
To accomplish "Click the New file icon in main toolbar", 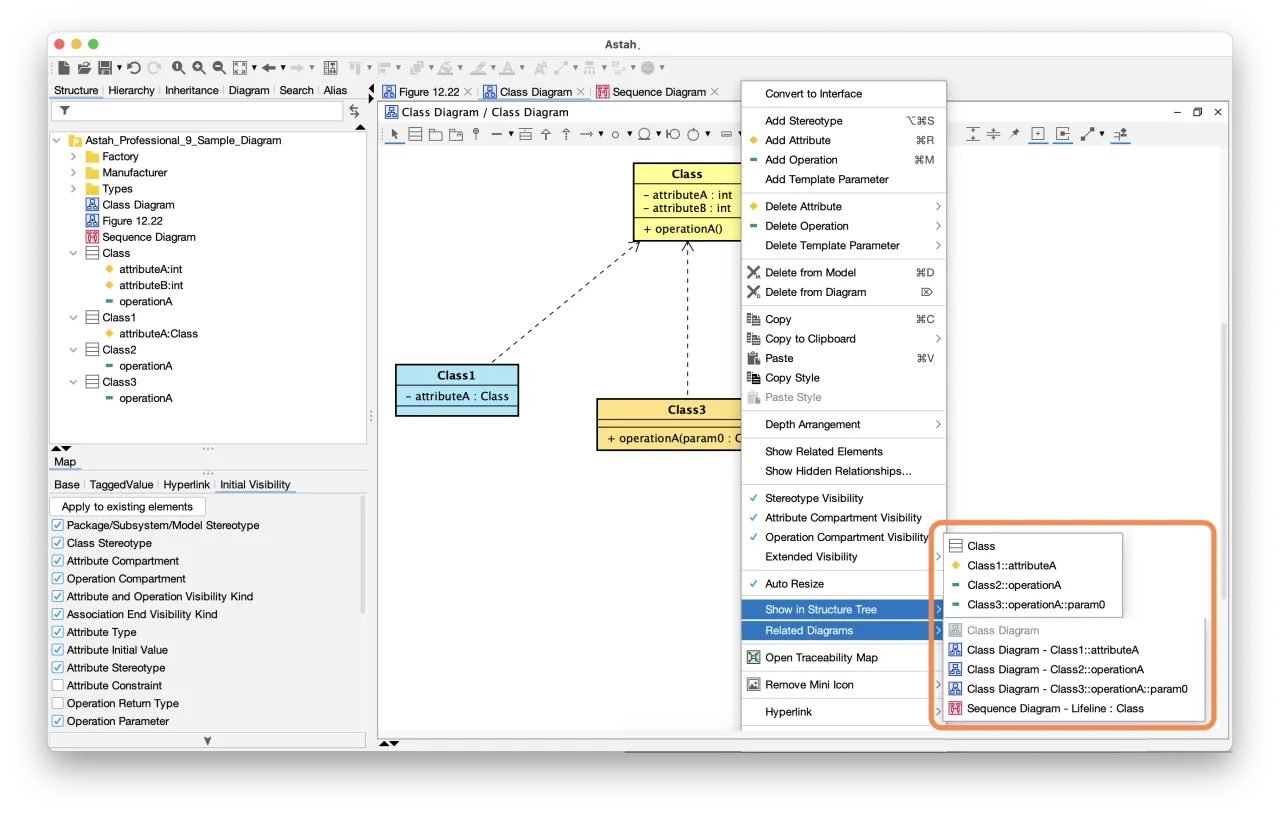I will click(x=64, y=68).
